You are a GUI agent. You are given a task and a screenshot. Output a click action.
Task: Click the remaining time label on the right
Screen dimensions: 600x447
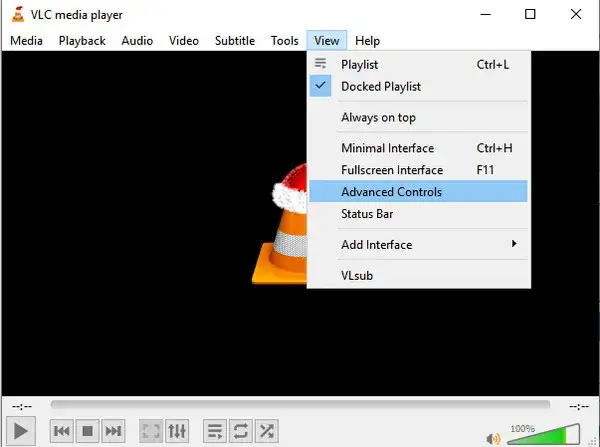coord(579,406)
